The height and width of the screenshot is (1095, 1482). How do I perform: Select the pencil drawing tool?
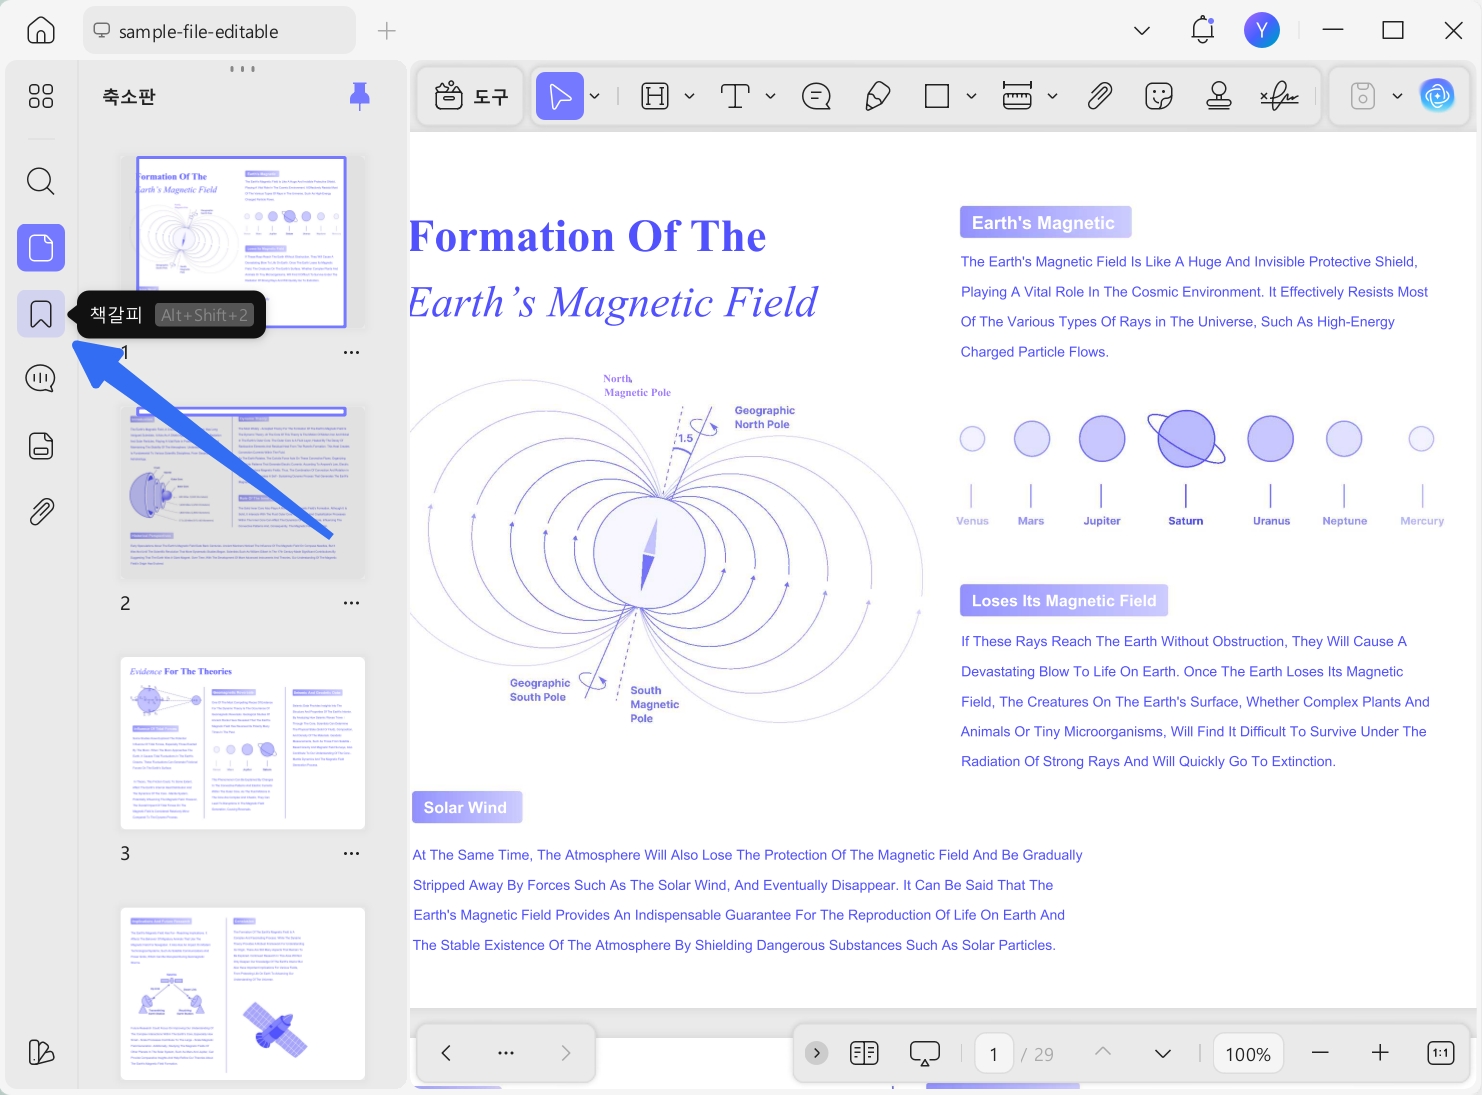coord(877,96)
